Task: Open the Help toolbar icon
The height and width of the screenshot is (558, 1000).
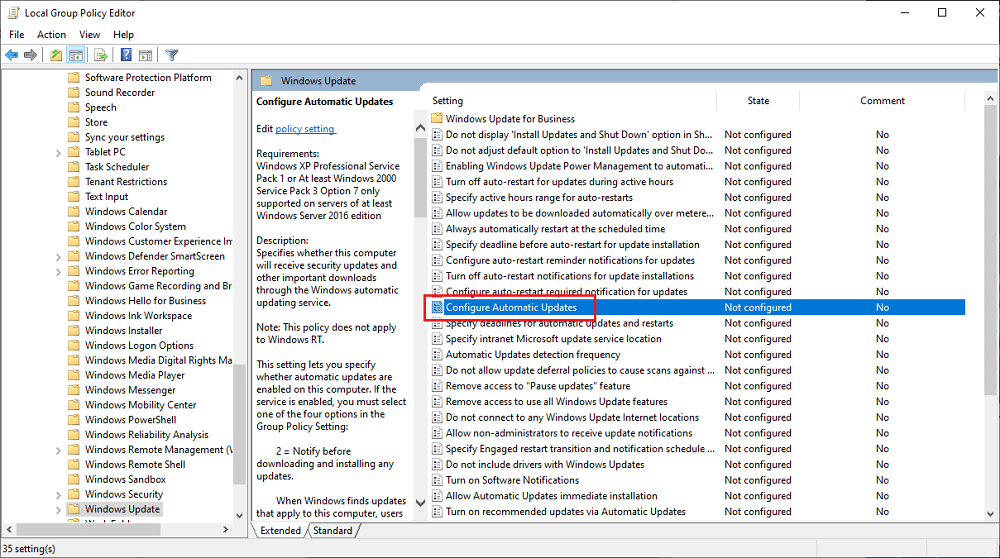Action: [x=126, y=55]
